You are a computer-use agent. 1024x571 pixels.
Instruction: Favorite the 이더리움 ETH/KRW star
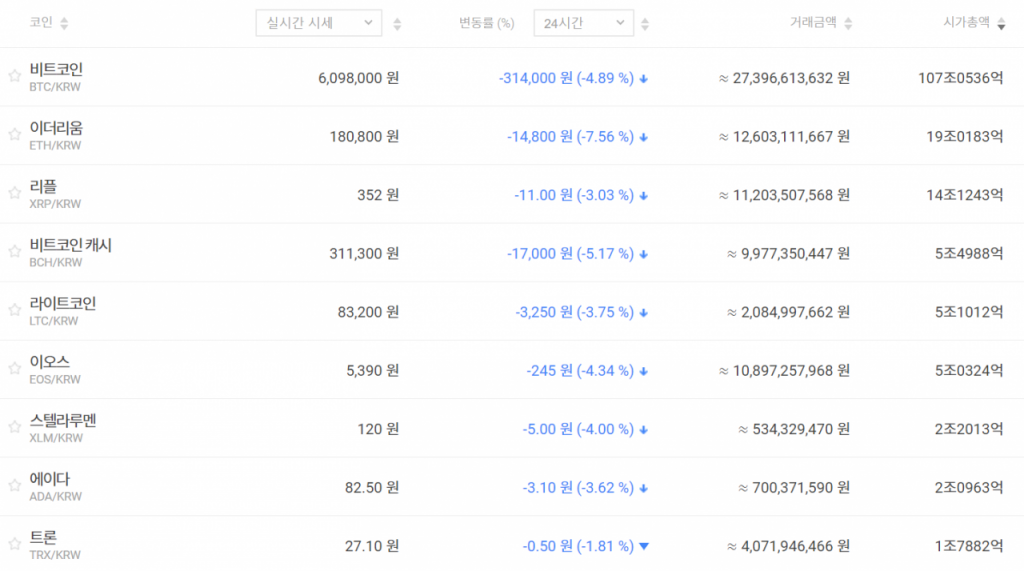14,135
